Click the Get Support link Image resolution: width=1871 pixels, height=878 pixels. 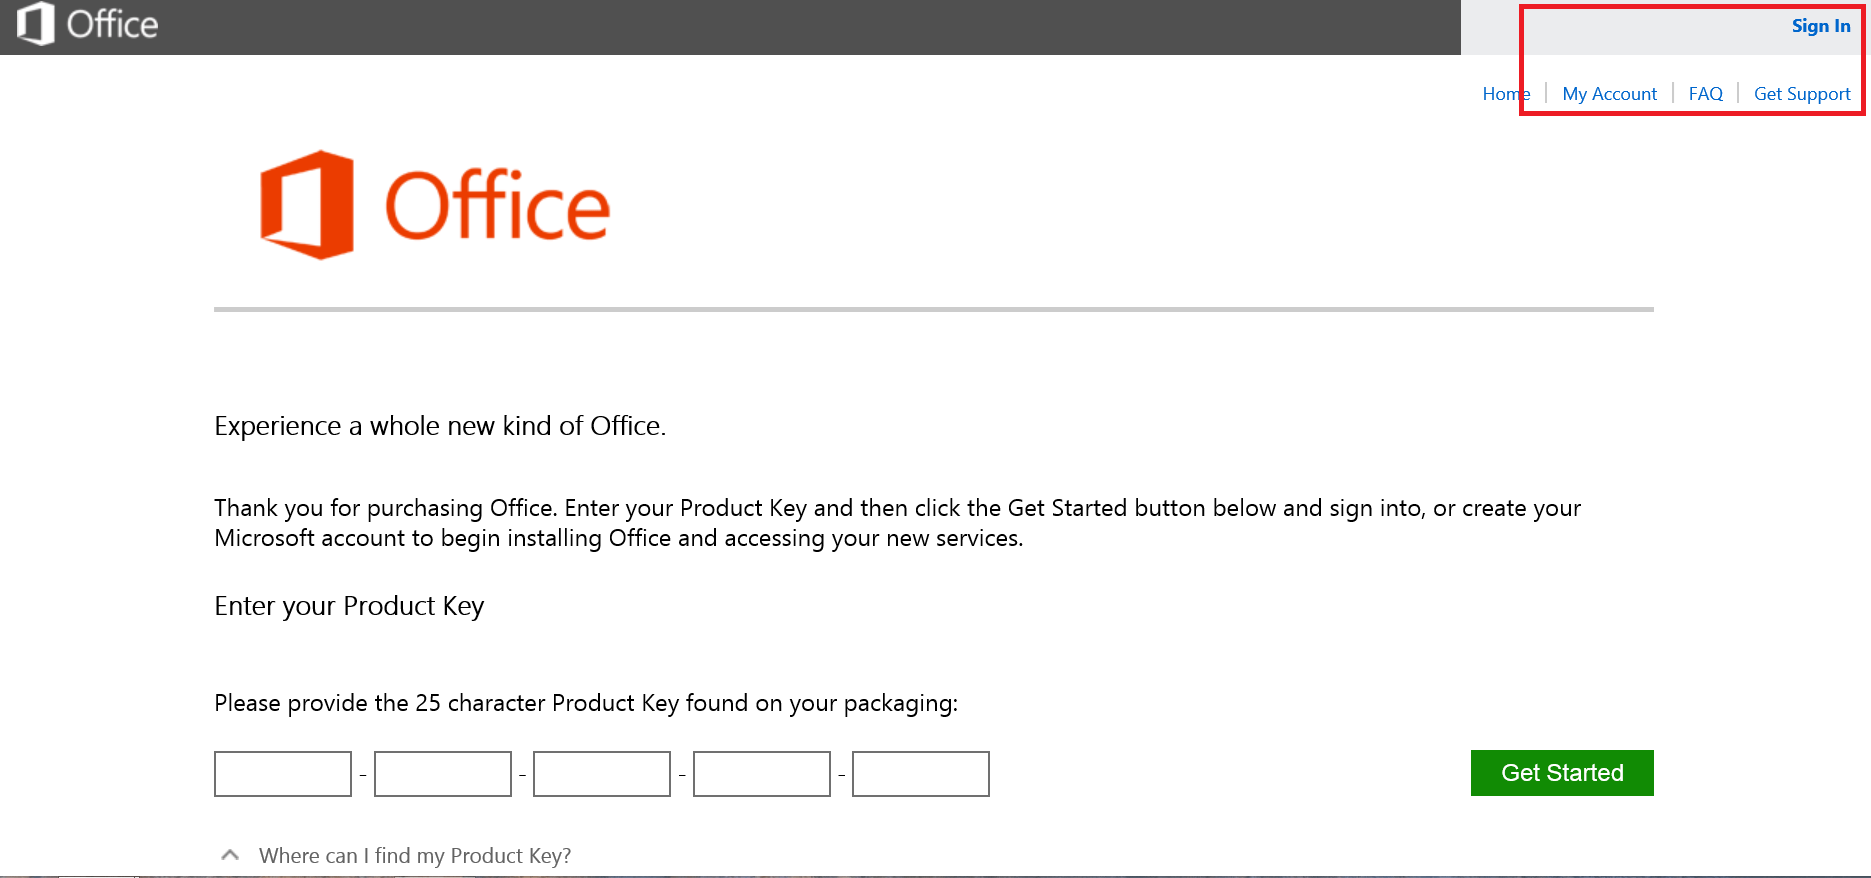pos(1802,94)
